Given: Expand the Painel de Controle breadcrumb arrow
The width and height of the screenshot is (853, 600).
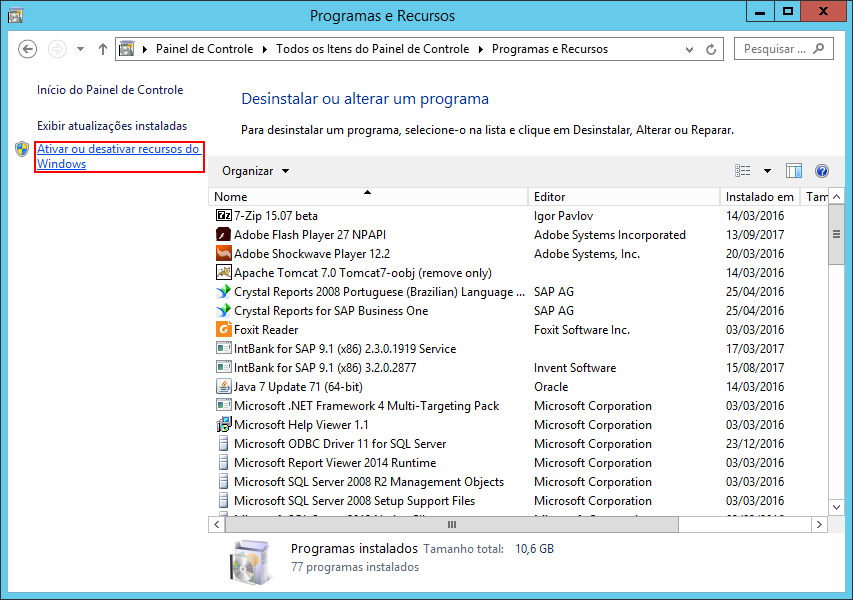Looking at the screenshot, I should [x=264, y=49].
